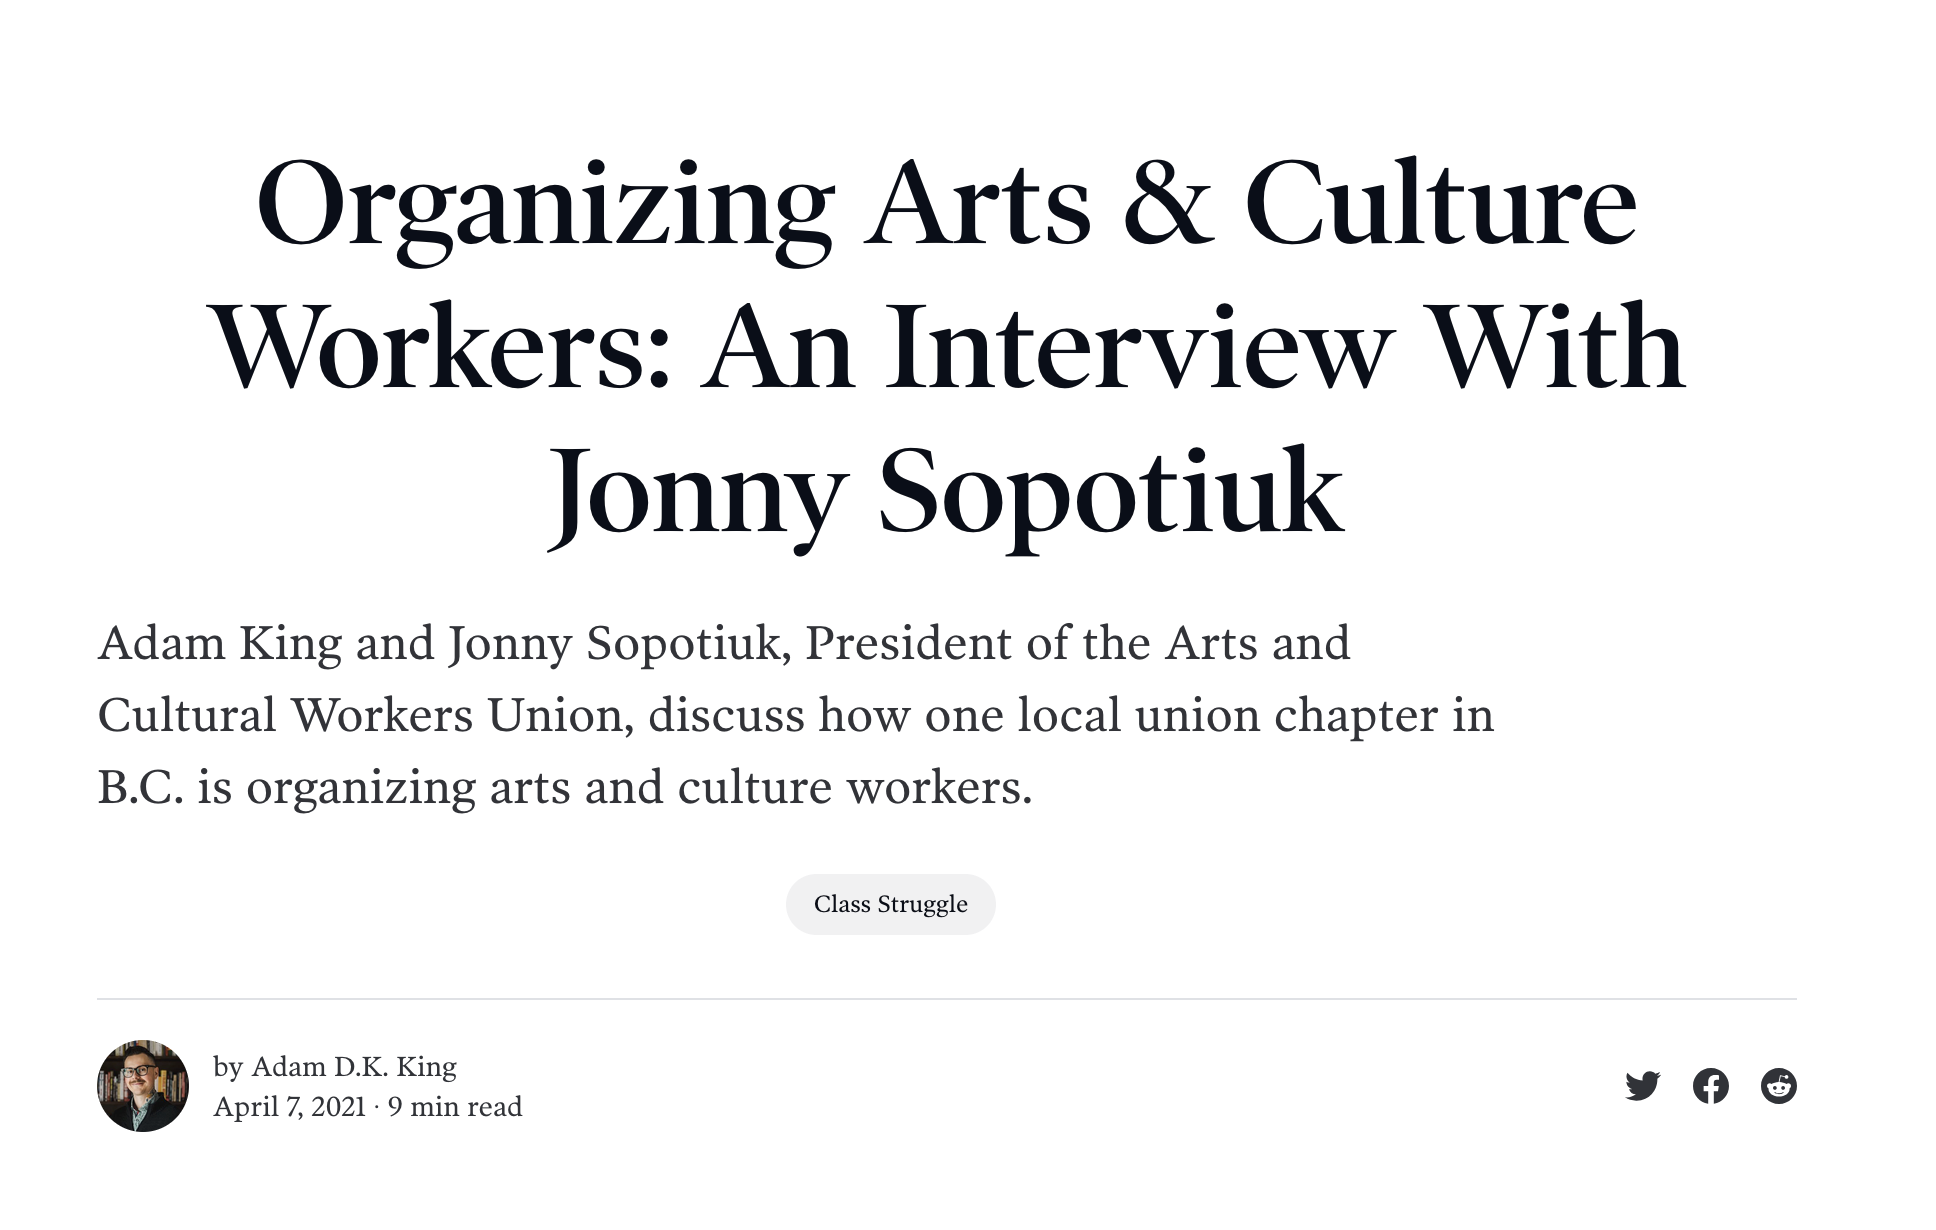Click the horizontal divider above the byline
The width and height of the screenshot is (1936, 1230).
947,998
